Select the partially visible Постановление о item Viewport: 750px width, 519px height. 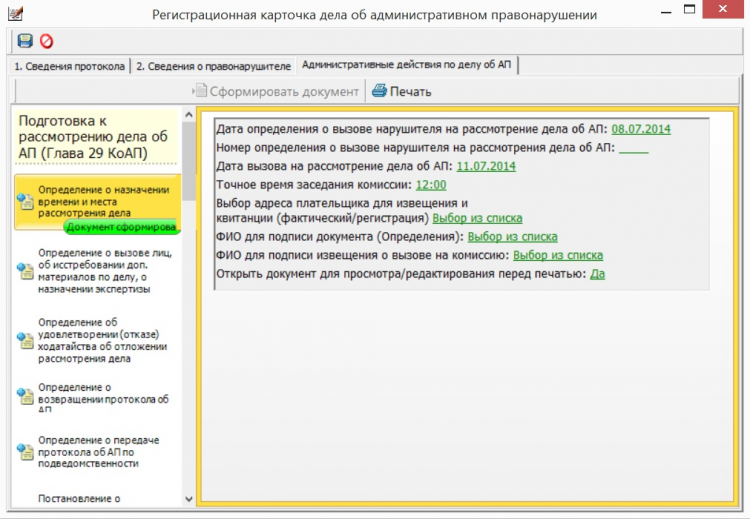pos(79,498)
